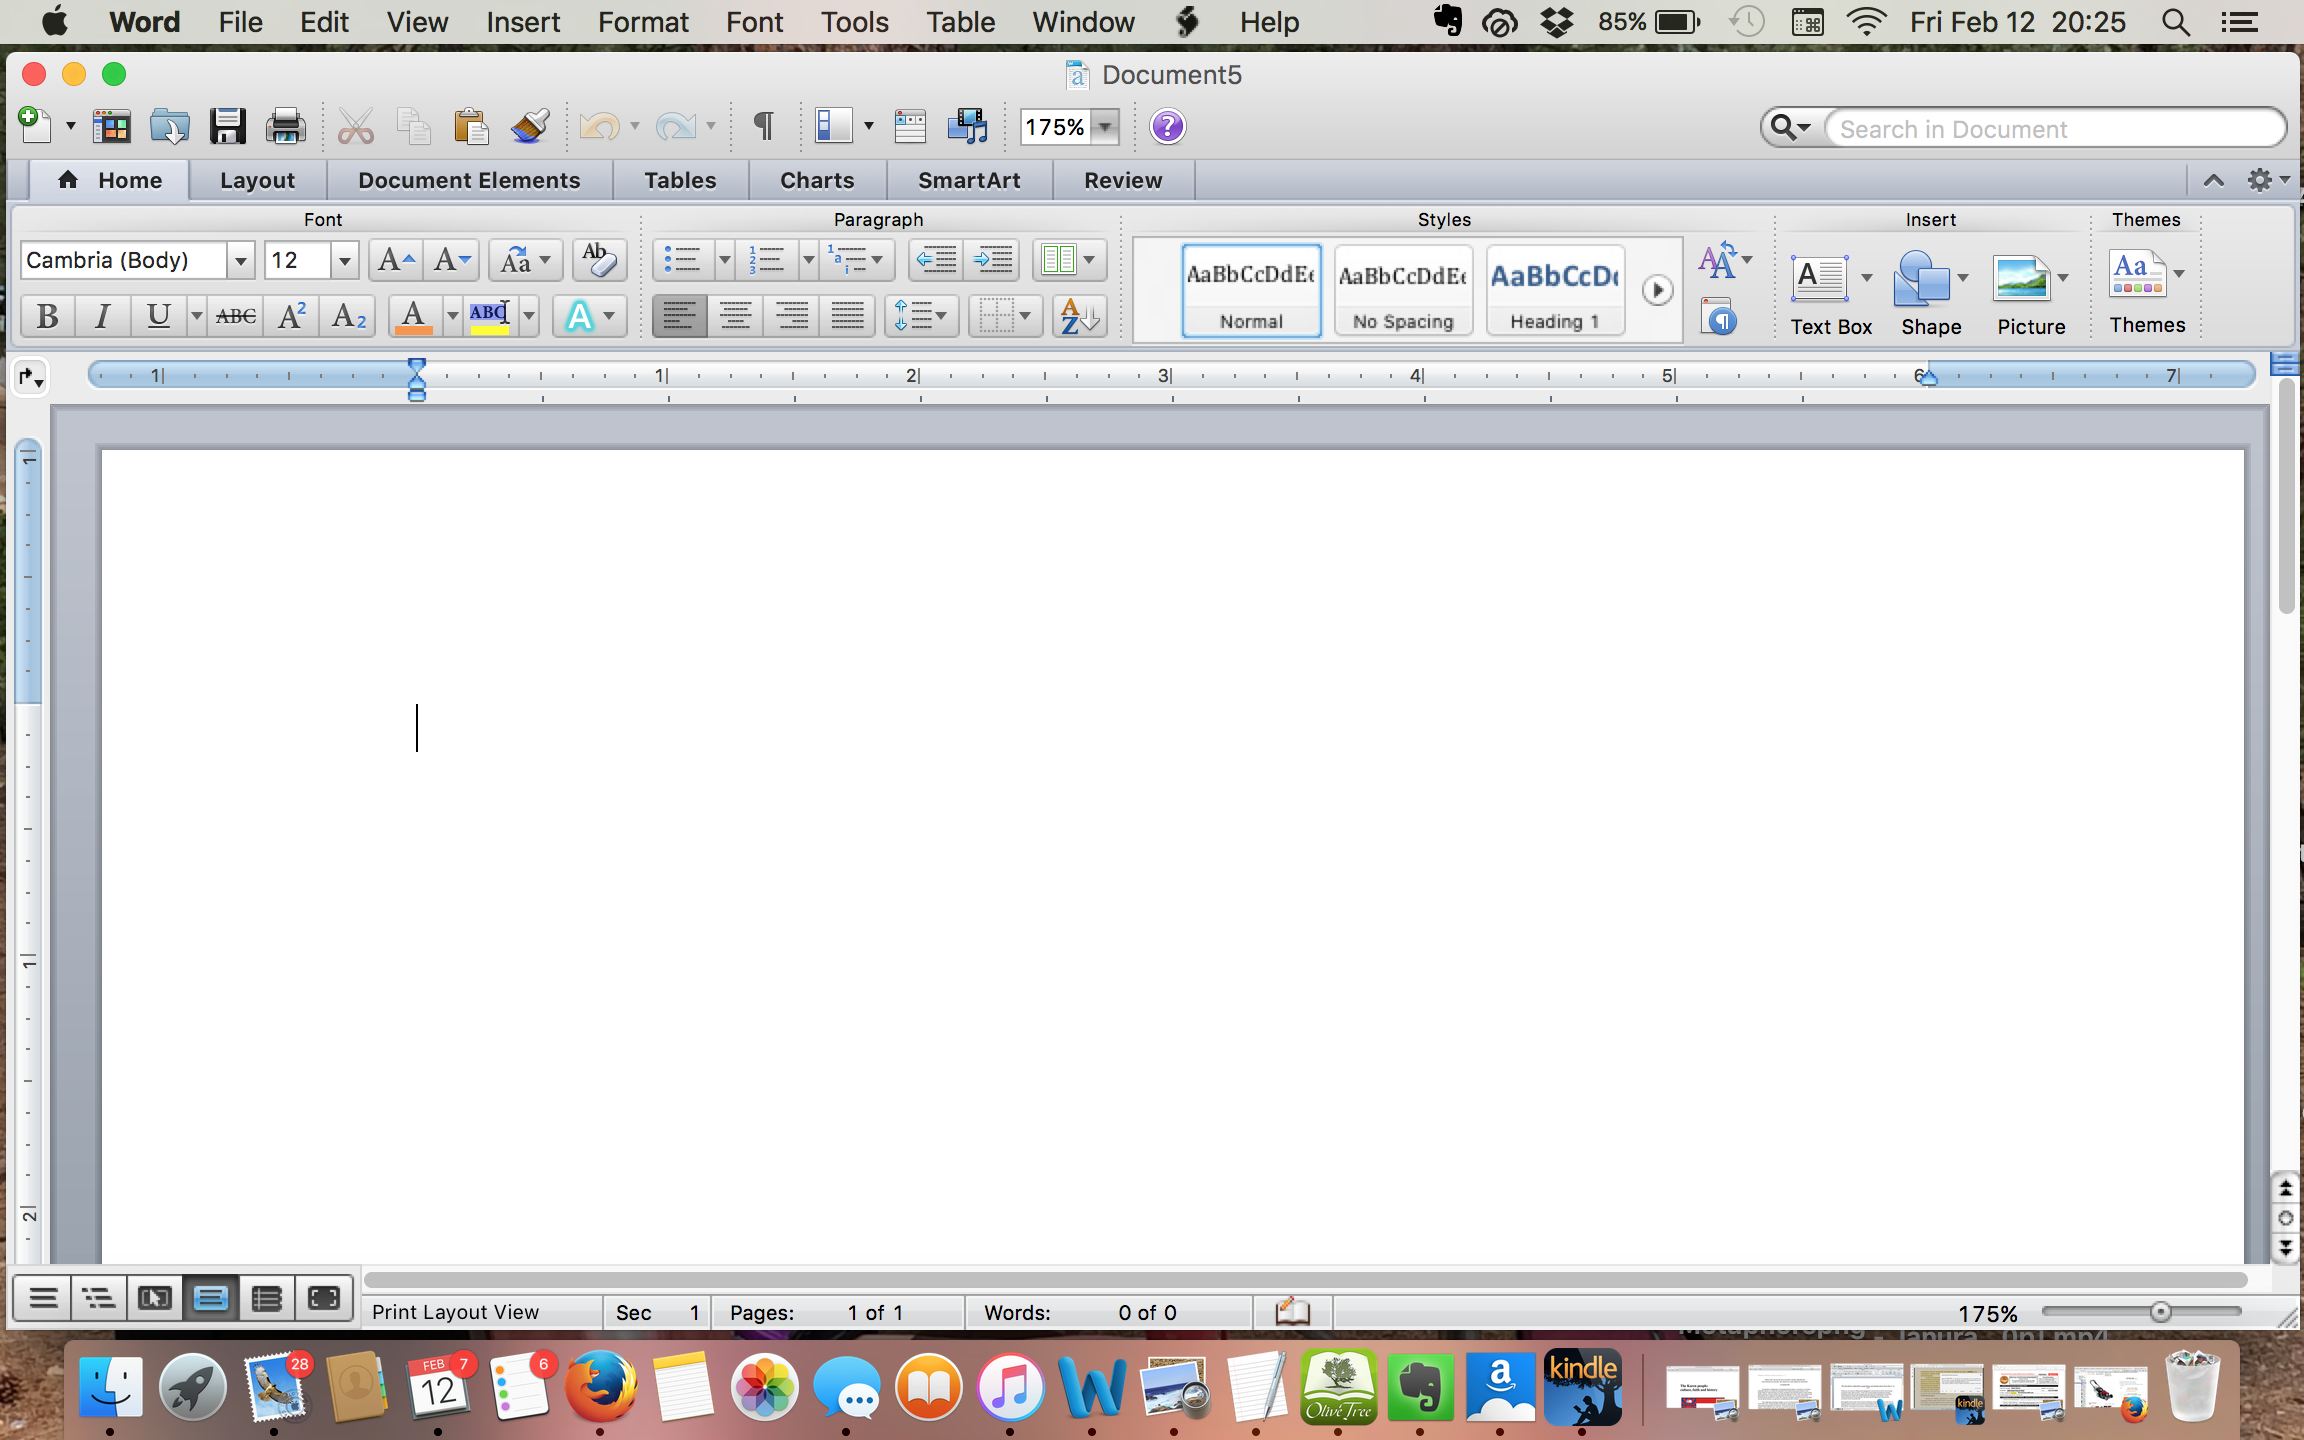2304x1440 pixels.
Task: Click the Grow Font icon
Action: point(396,261)
